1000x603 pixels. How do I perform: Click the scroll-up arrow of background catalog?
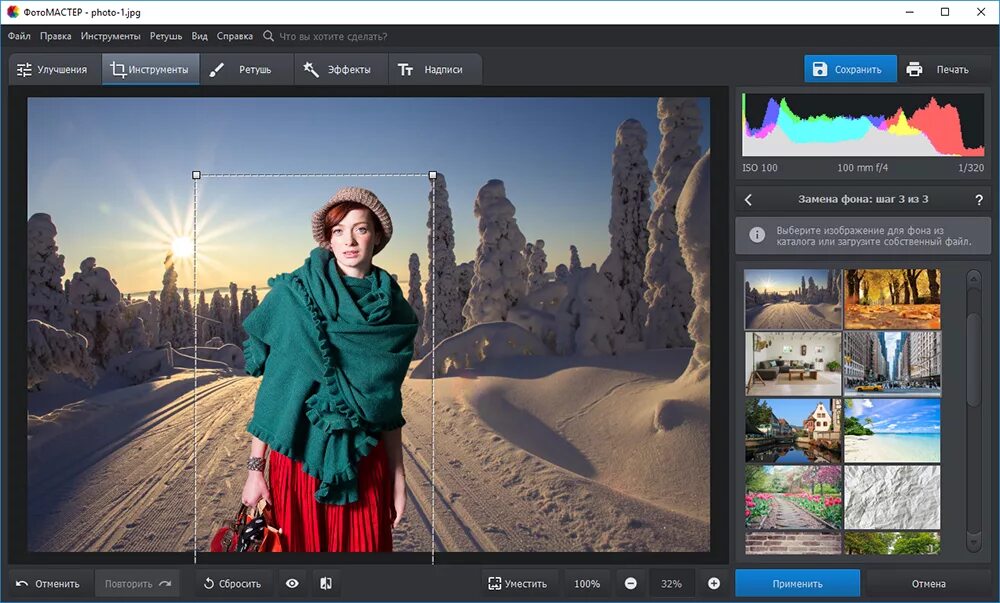pyautogui.click(x=973, y=279)
